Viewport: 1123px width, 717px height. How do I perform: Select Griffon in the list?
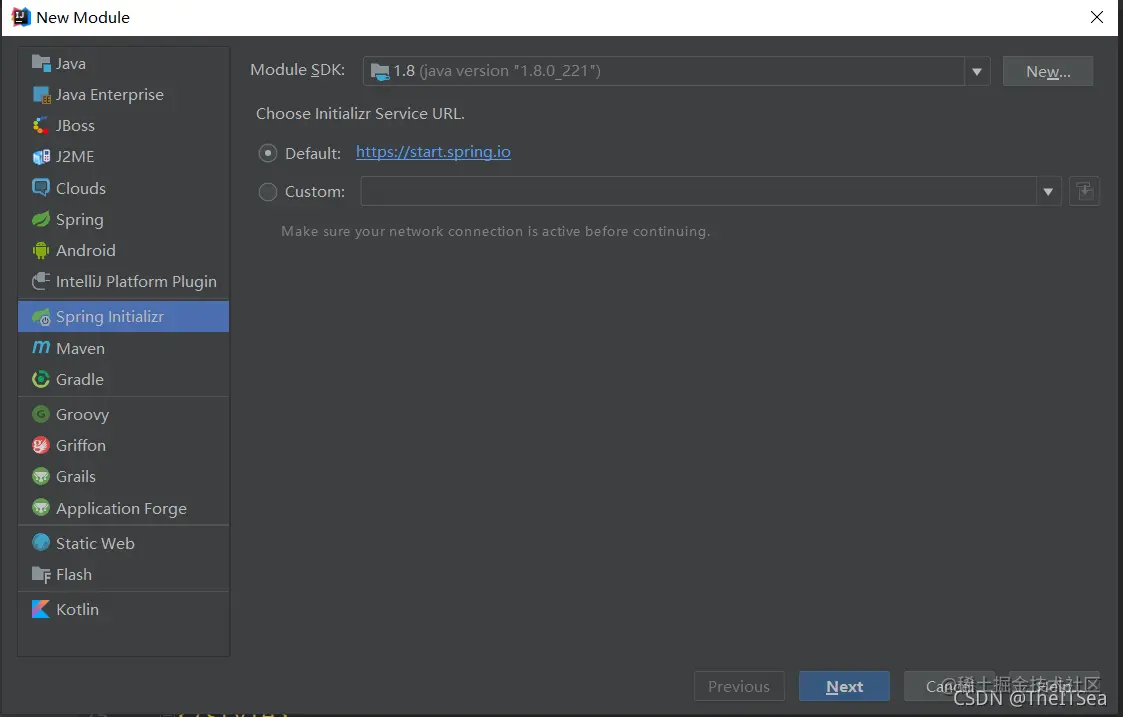click(123, 445)
